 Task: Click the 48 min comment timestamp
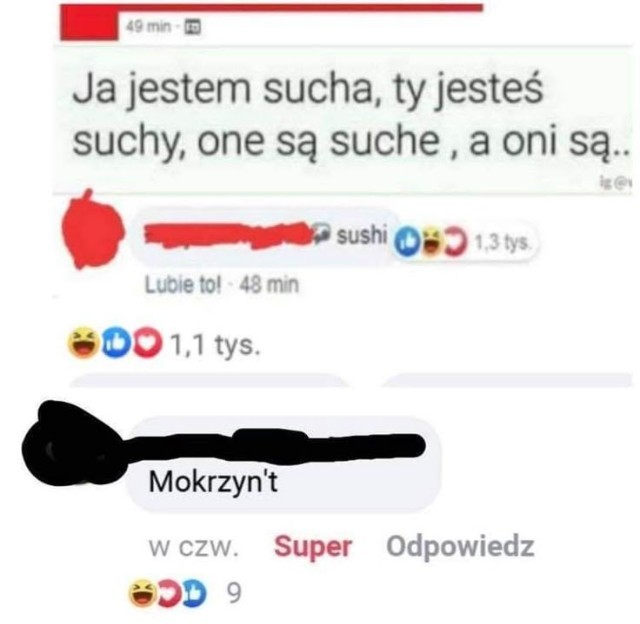click(269, 285)
